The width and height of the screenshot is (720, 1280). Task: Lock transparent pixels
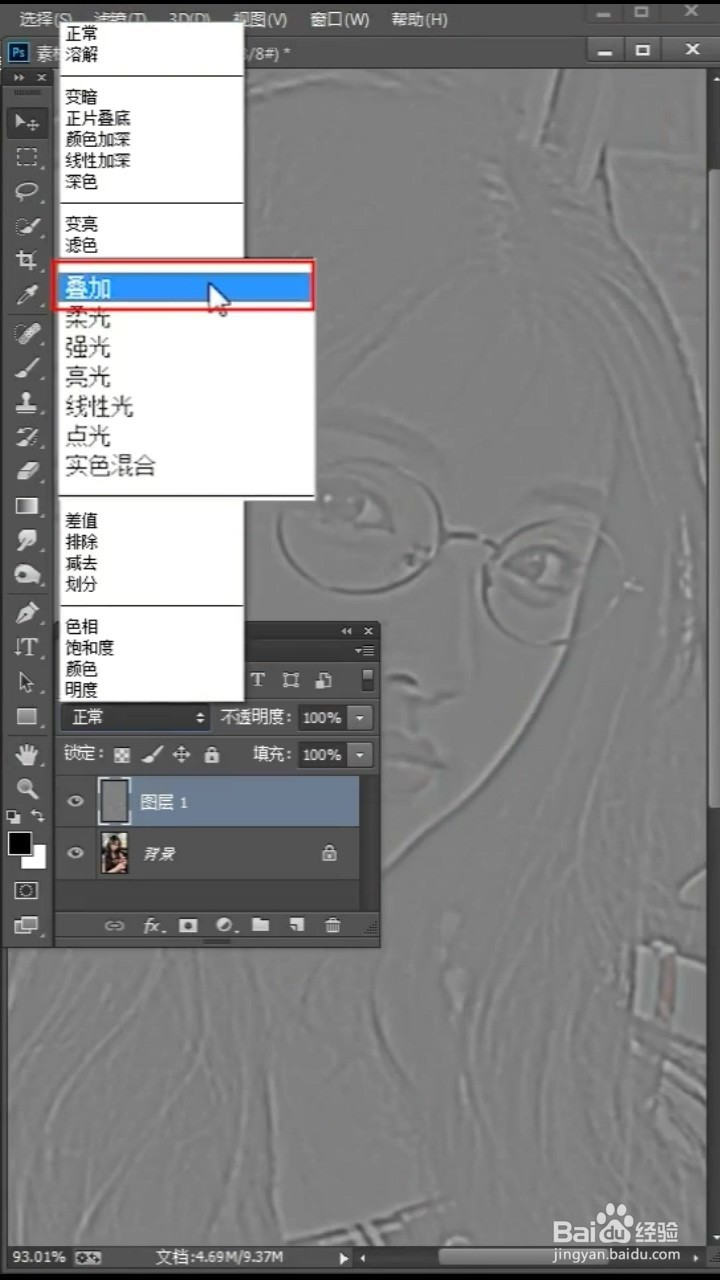(122, 755)
